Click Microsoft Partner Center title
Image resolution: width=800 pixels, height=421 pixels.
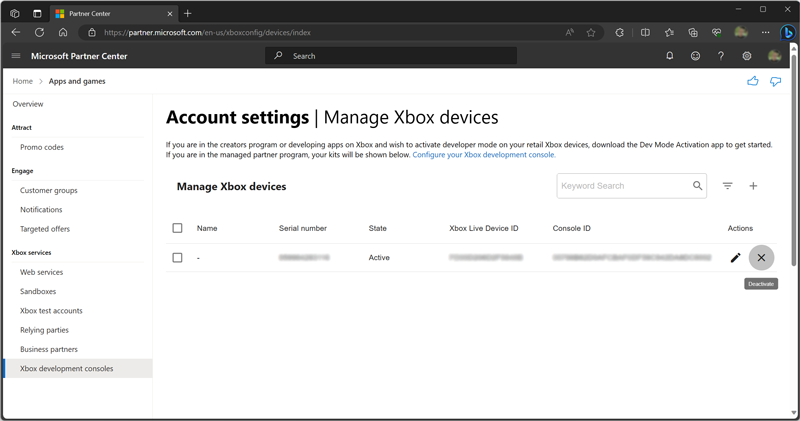[x=79, y=56]
